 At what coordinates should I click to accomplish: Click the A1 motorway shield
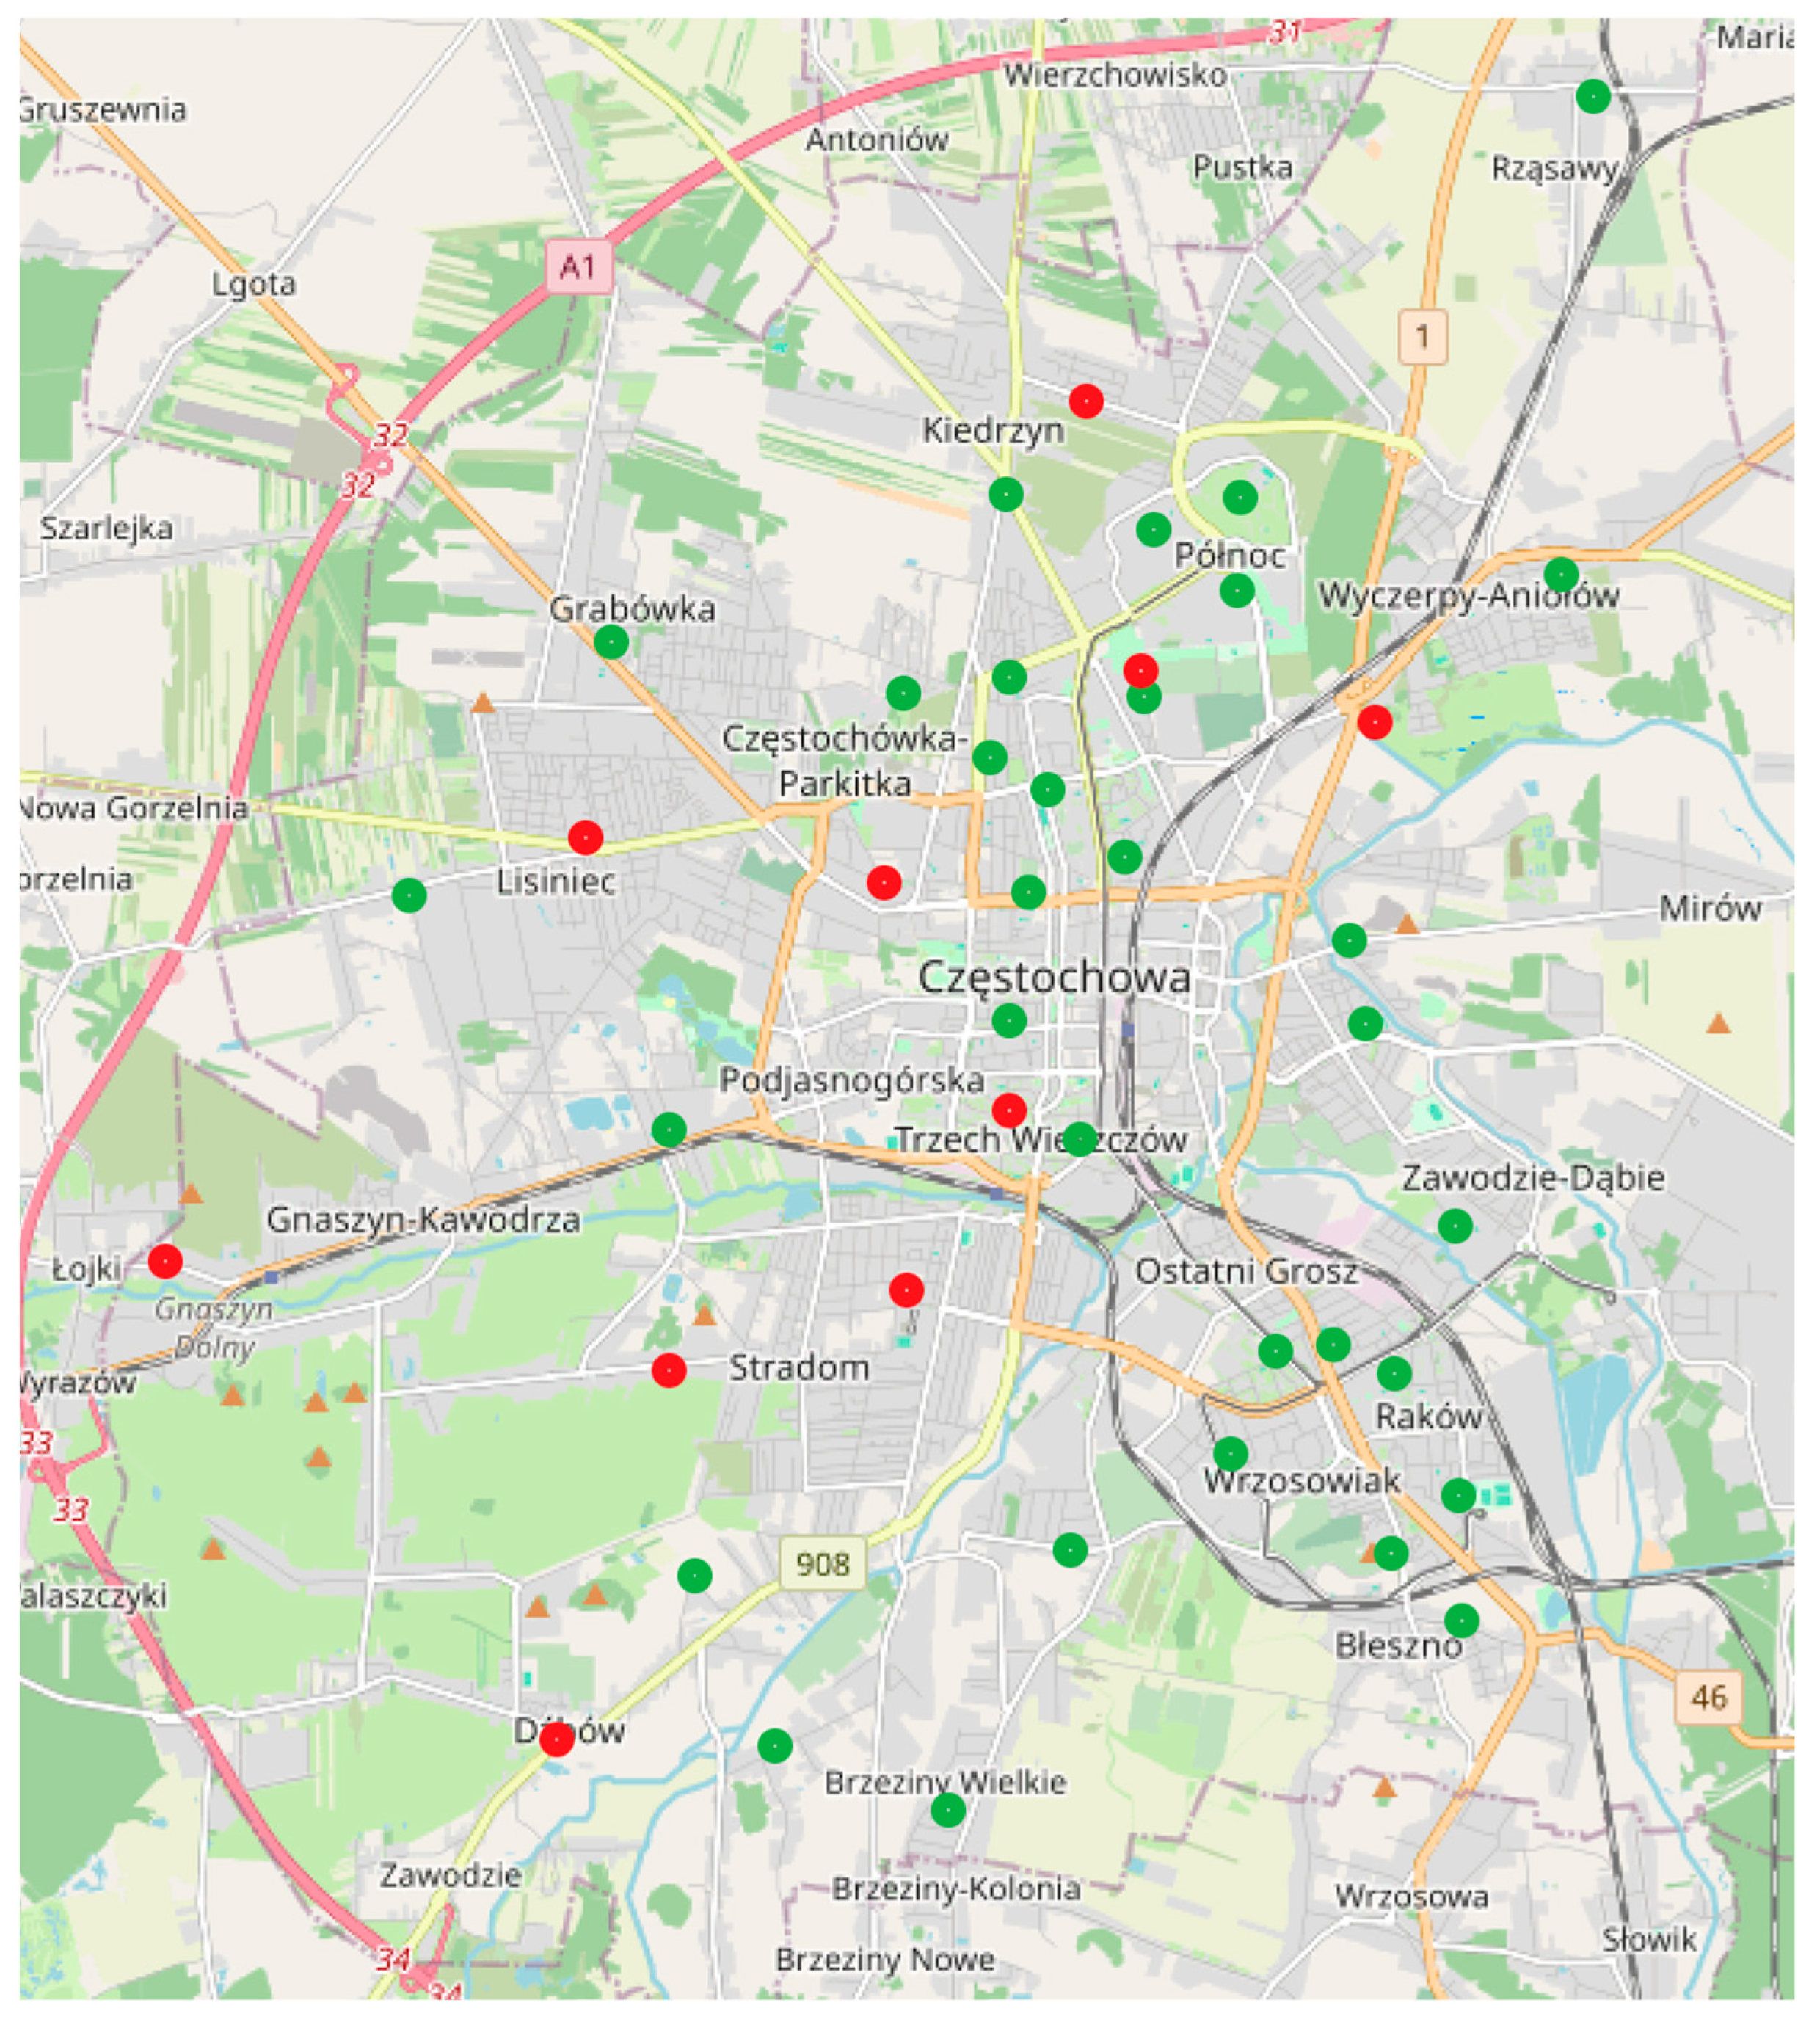(578, 267)
